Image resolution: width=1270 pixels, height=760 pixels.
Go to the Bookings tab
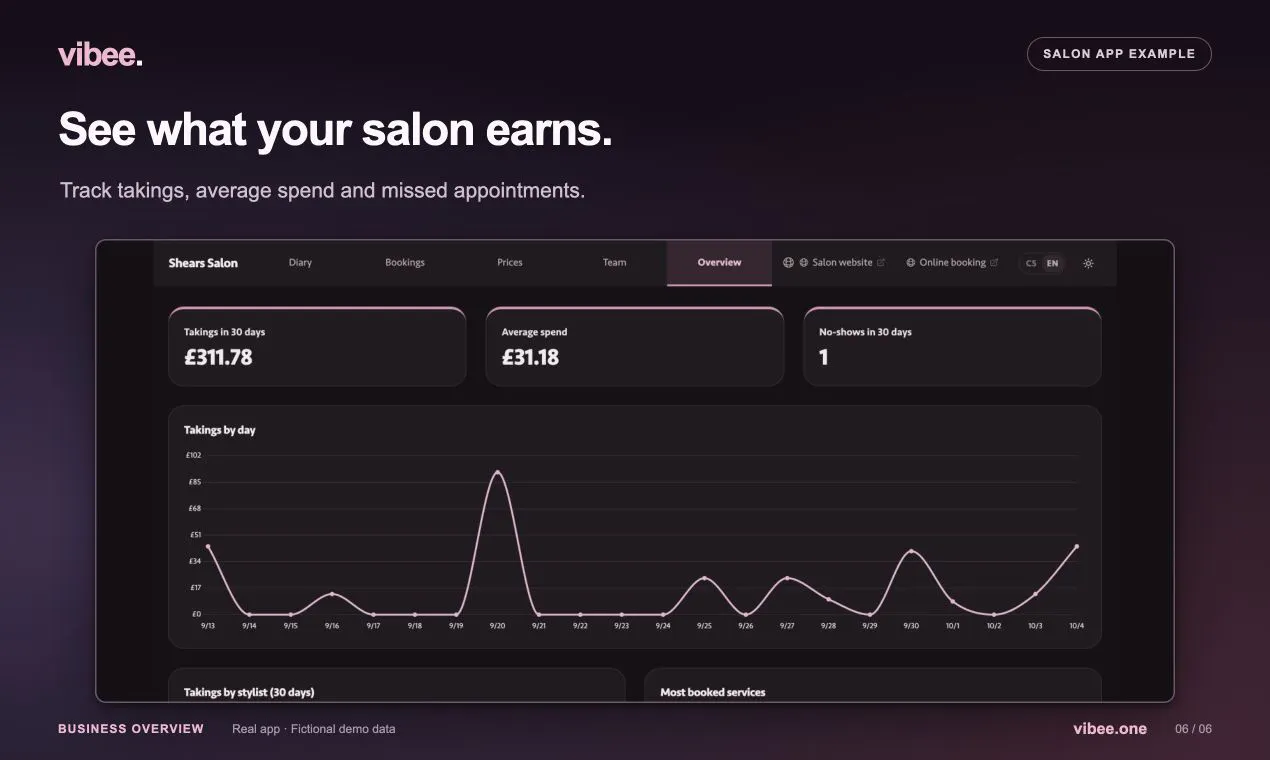(x=405, y=263)
